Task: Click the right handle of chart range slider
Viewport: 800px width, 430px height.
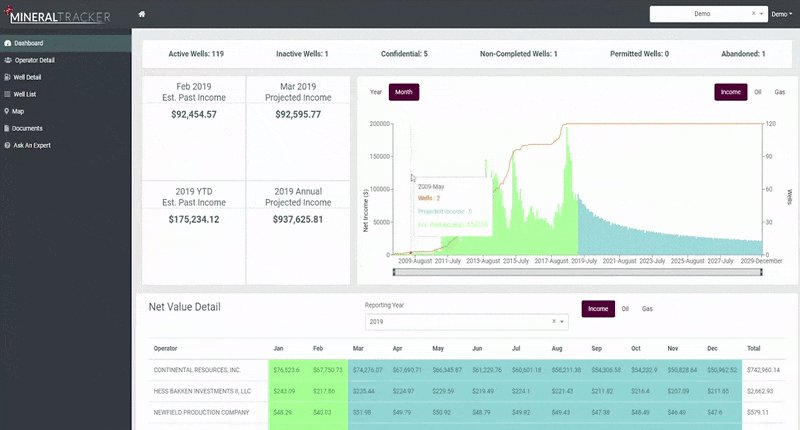Action: pyautogui.click(x=761, y=272)
